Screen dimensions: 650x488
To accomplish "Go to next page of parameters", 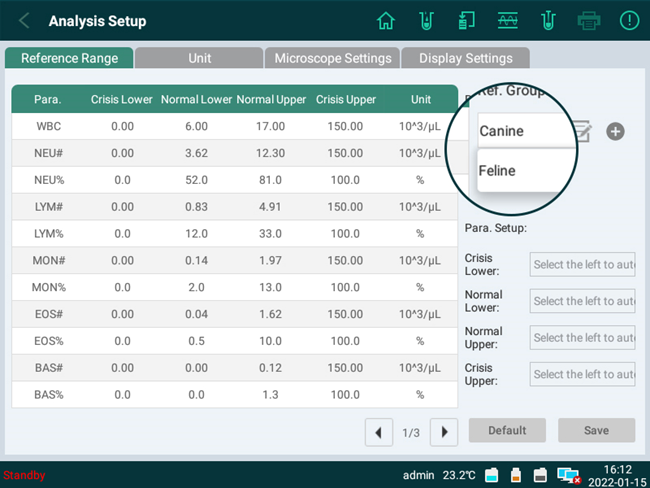I will [443, 432].
